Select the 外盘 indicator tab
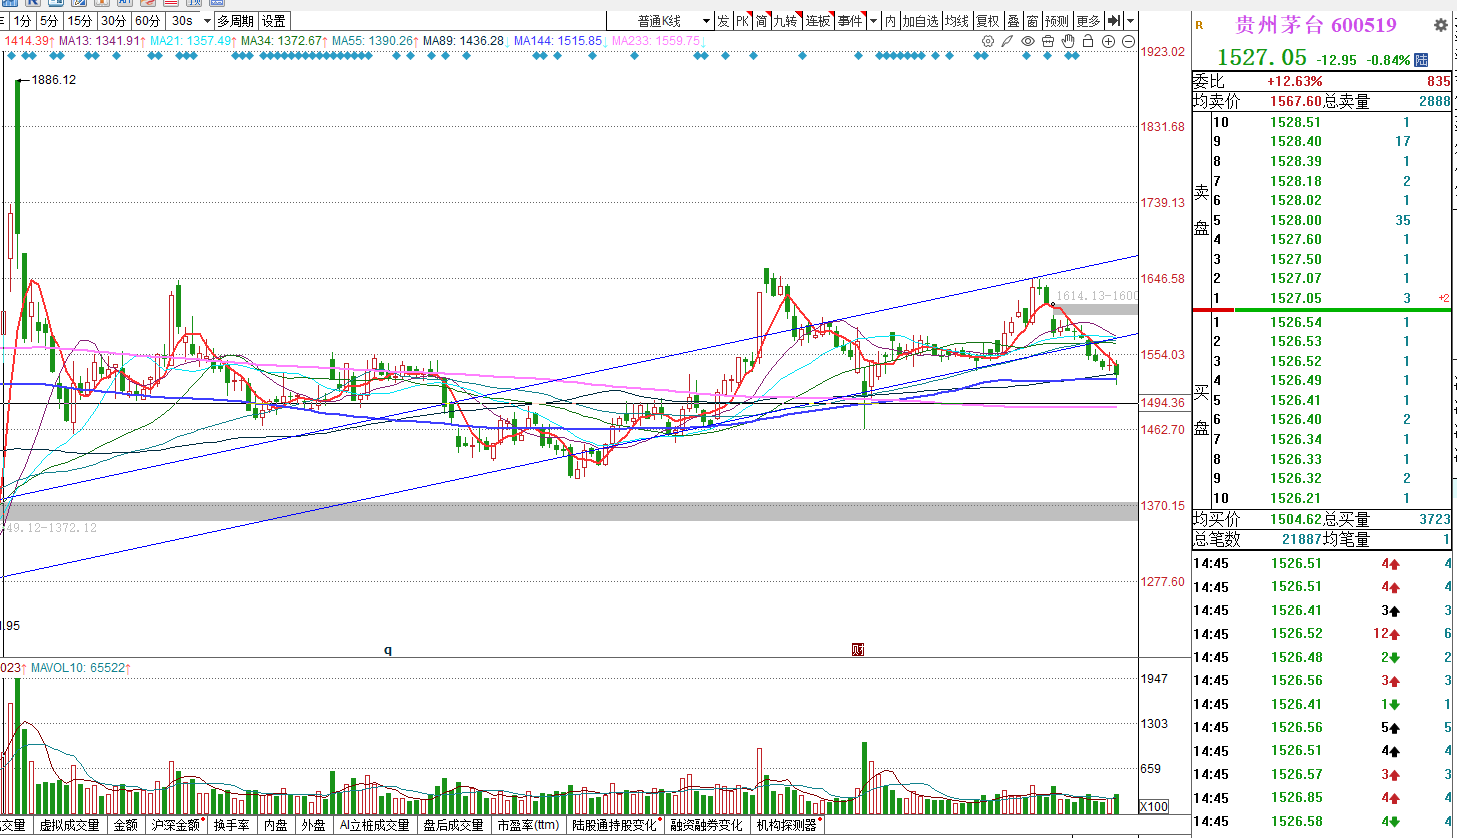The height and width of the screenshot is (838, 1457). [314, 825]
